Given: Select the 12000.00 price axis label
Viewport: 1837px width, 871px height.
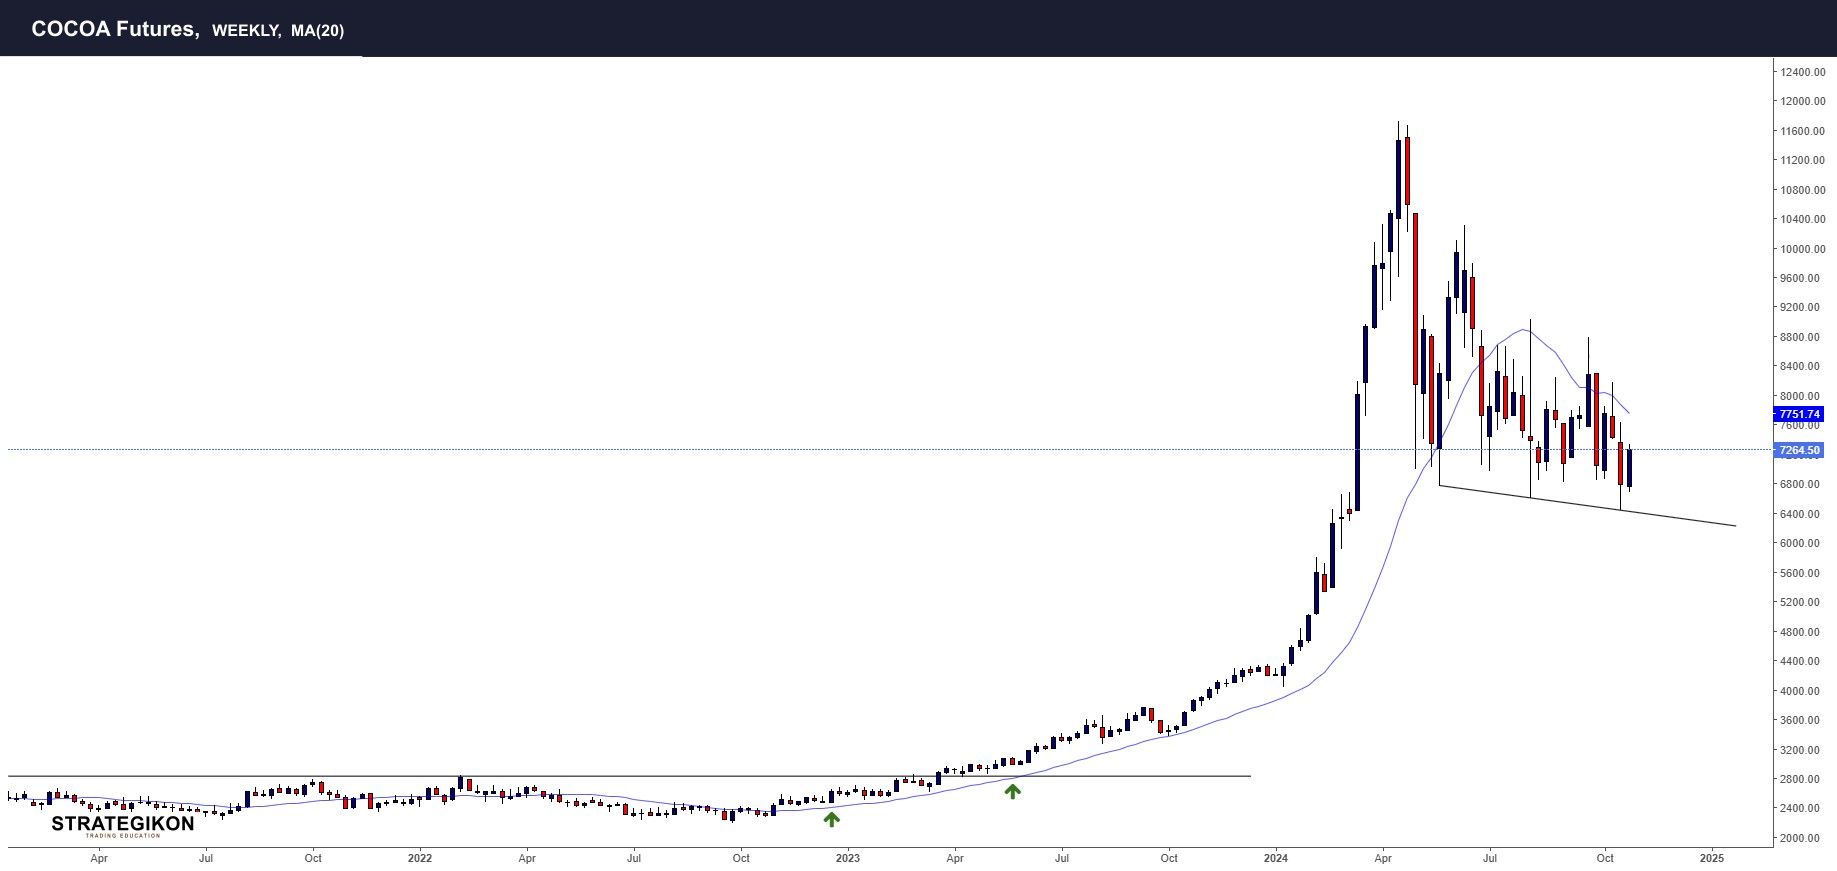Looking at the screenshot, I should point(1802,101).
